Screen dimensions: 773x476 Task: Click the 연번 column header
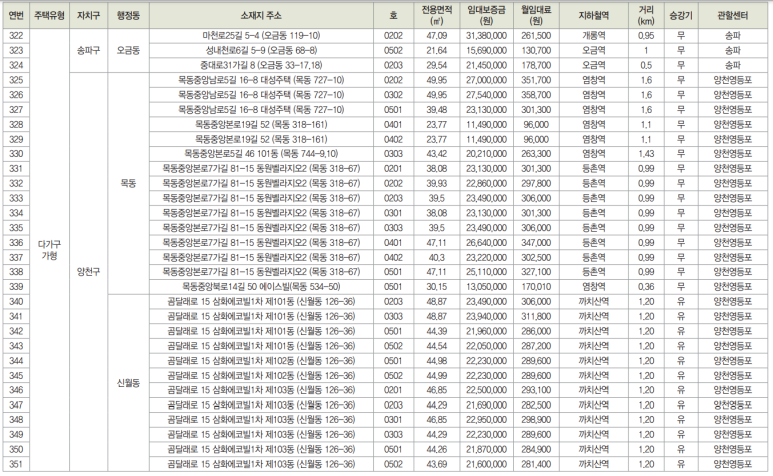tap(16, 16)
